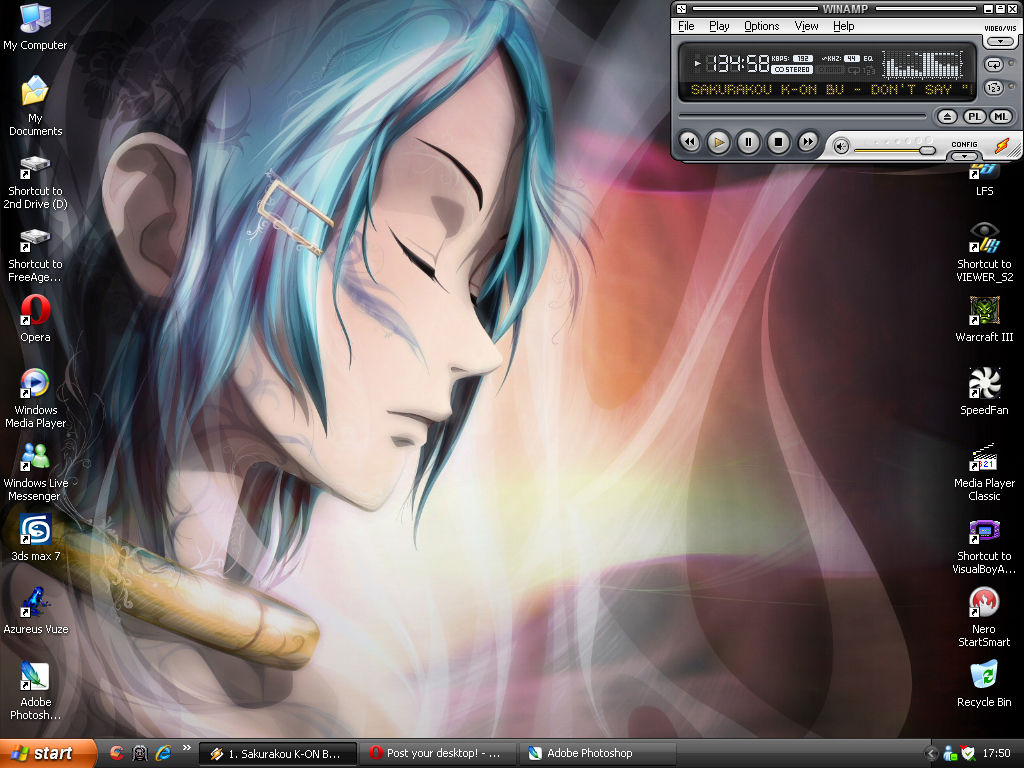
Task: Select Windows Media Player desktop icon
Action: tap(35, 383)
